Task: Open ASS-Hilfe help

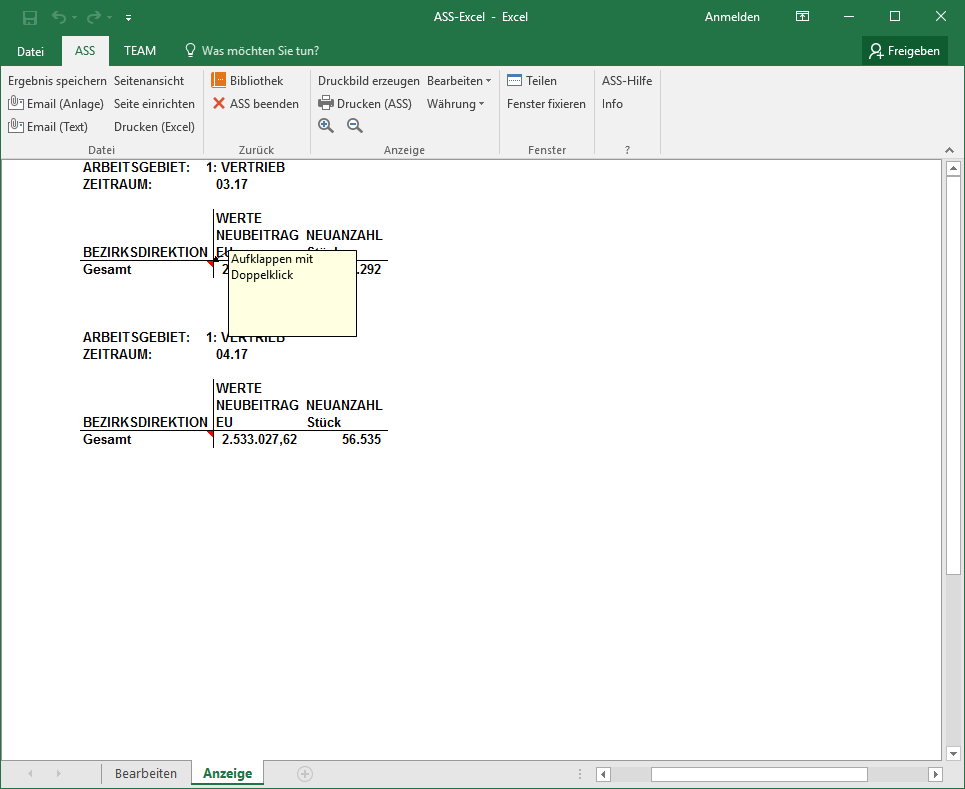Action: pos(627,81)
